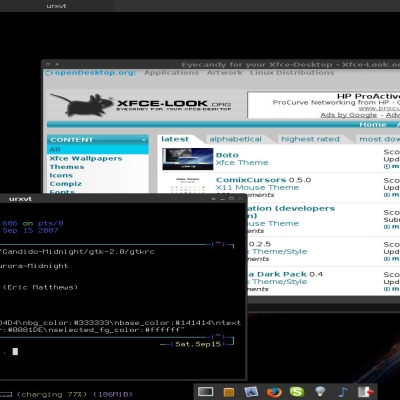400x400 pixels.
Task: Open Skype from the panel
Action: [297, 392]
